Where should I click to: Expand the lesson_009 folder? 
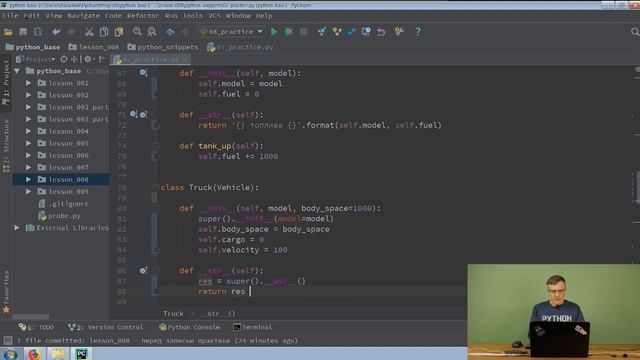(29, 191)
